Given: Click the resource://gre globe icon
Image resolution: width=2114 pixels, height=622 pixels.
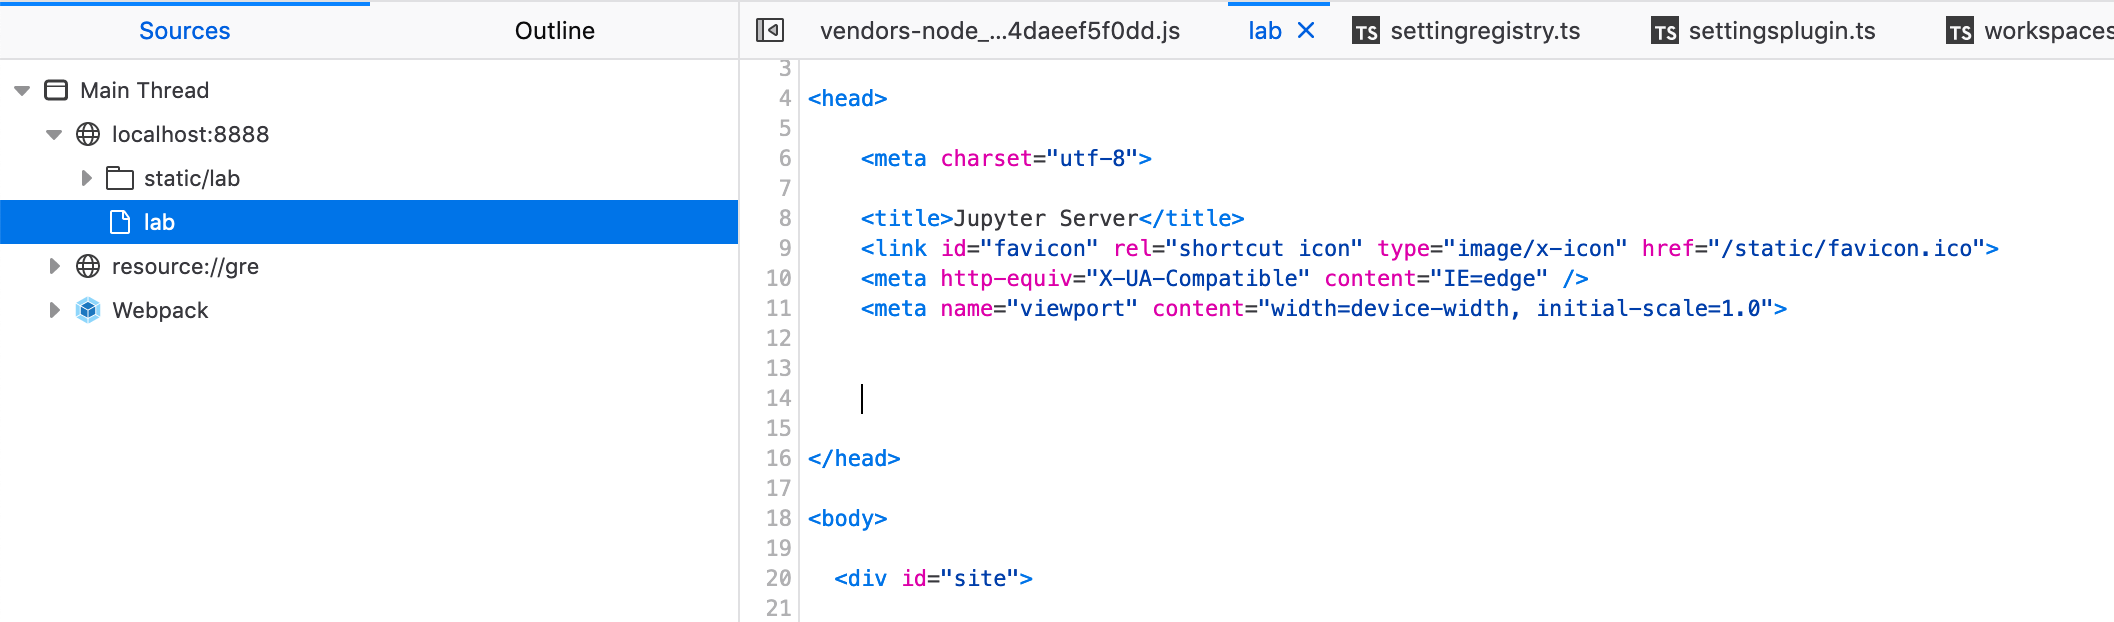Looking at the screenshot, I should click(x=88, y=266).
